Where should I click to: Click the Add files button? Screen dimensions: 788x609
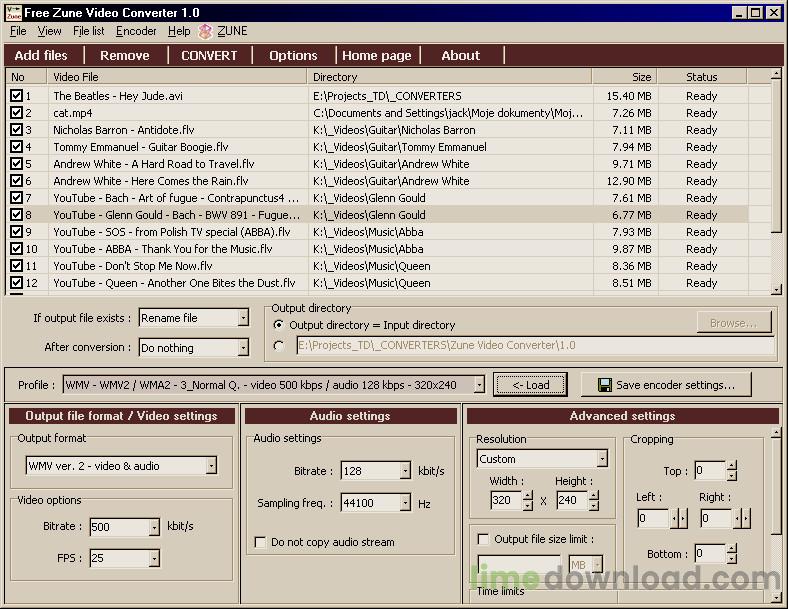coord(41,55)
